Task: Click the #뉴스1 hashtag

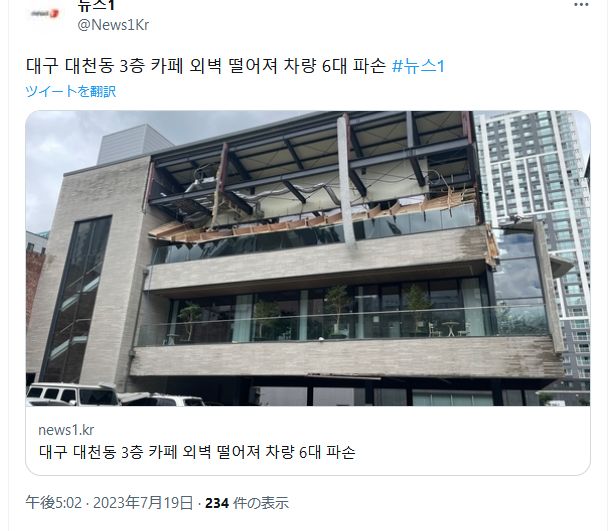Action: point(418,66)
